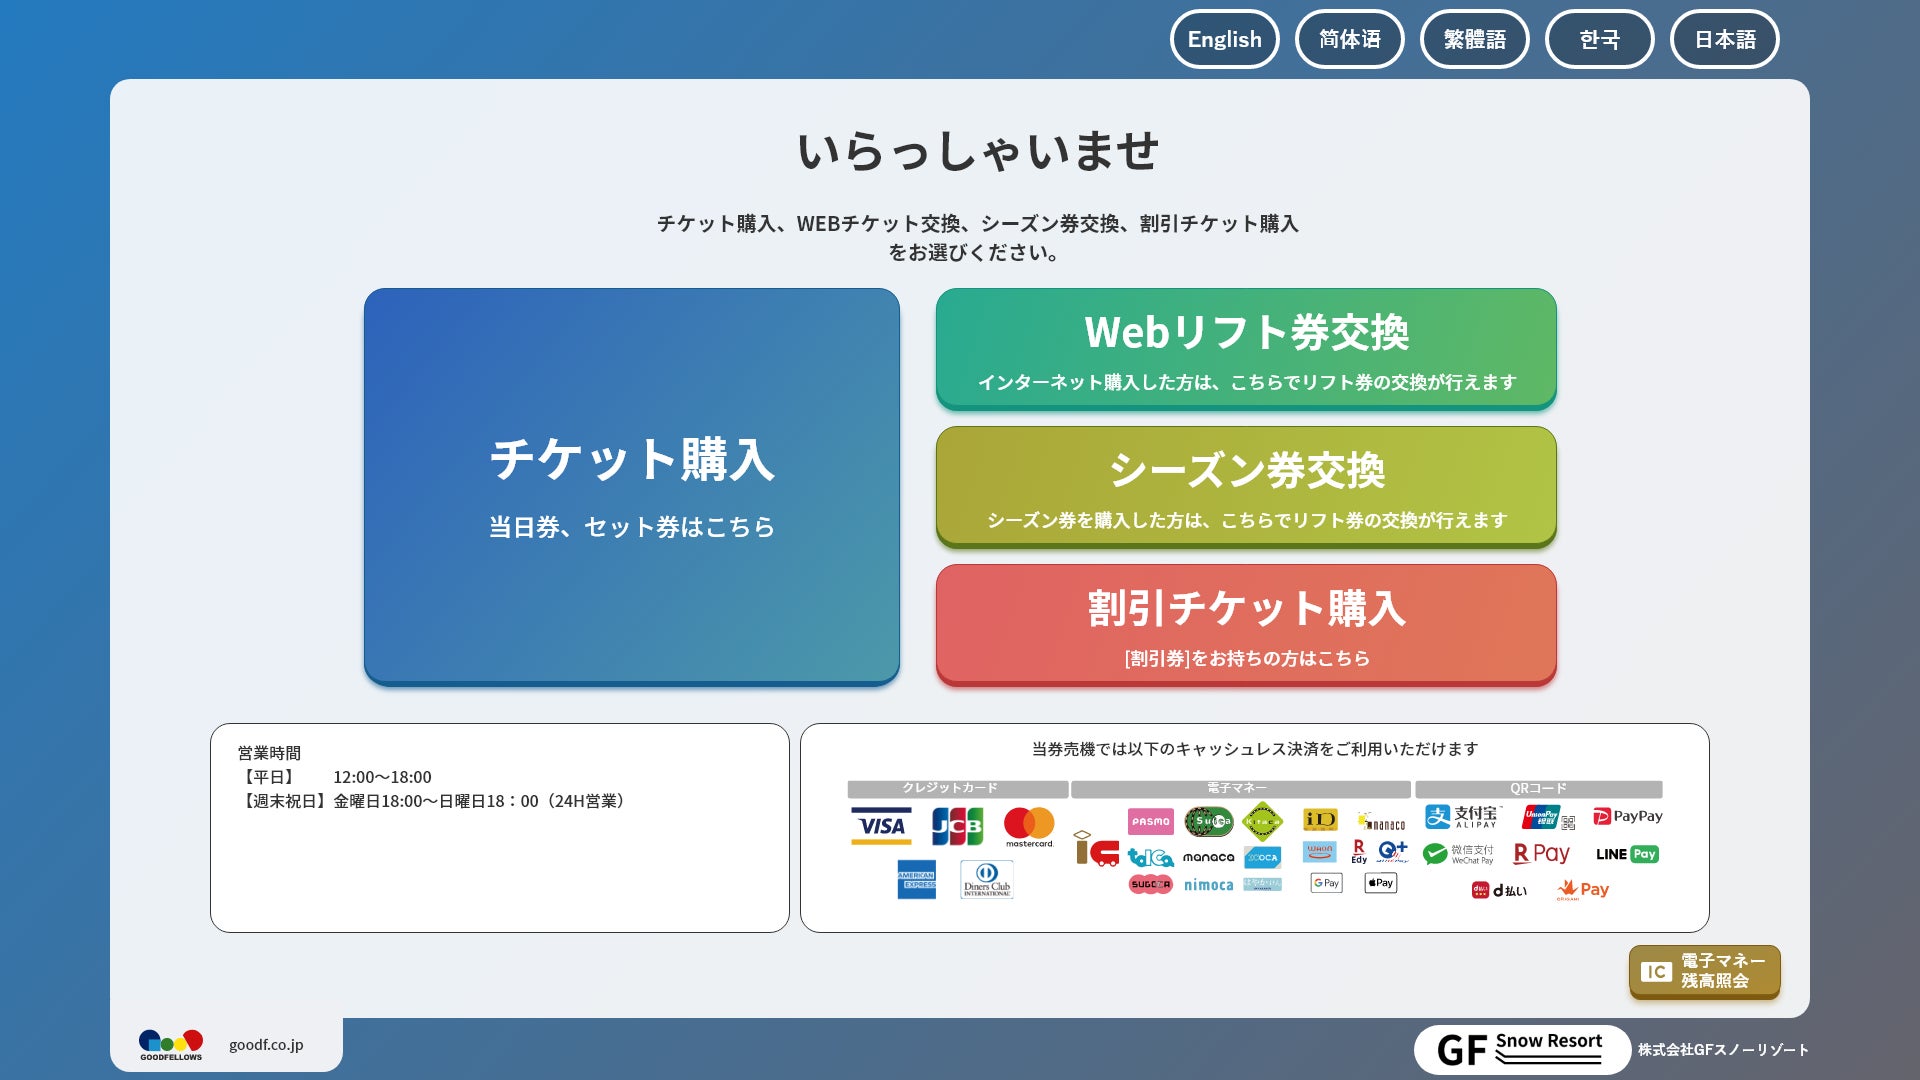The height and width of the screenshot is (1080, 1920).
Task: Select Webリフト券交換 exchange button
Action: tap(1245, 348)
